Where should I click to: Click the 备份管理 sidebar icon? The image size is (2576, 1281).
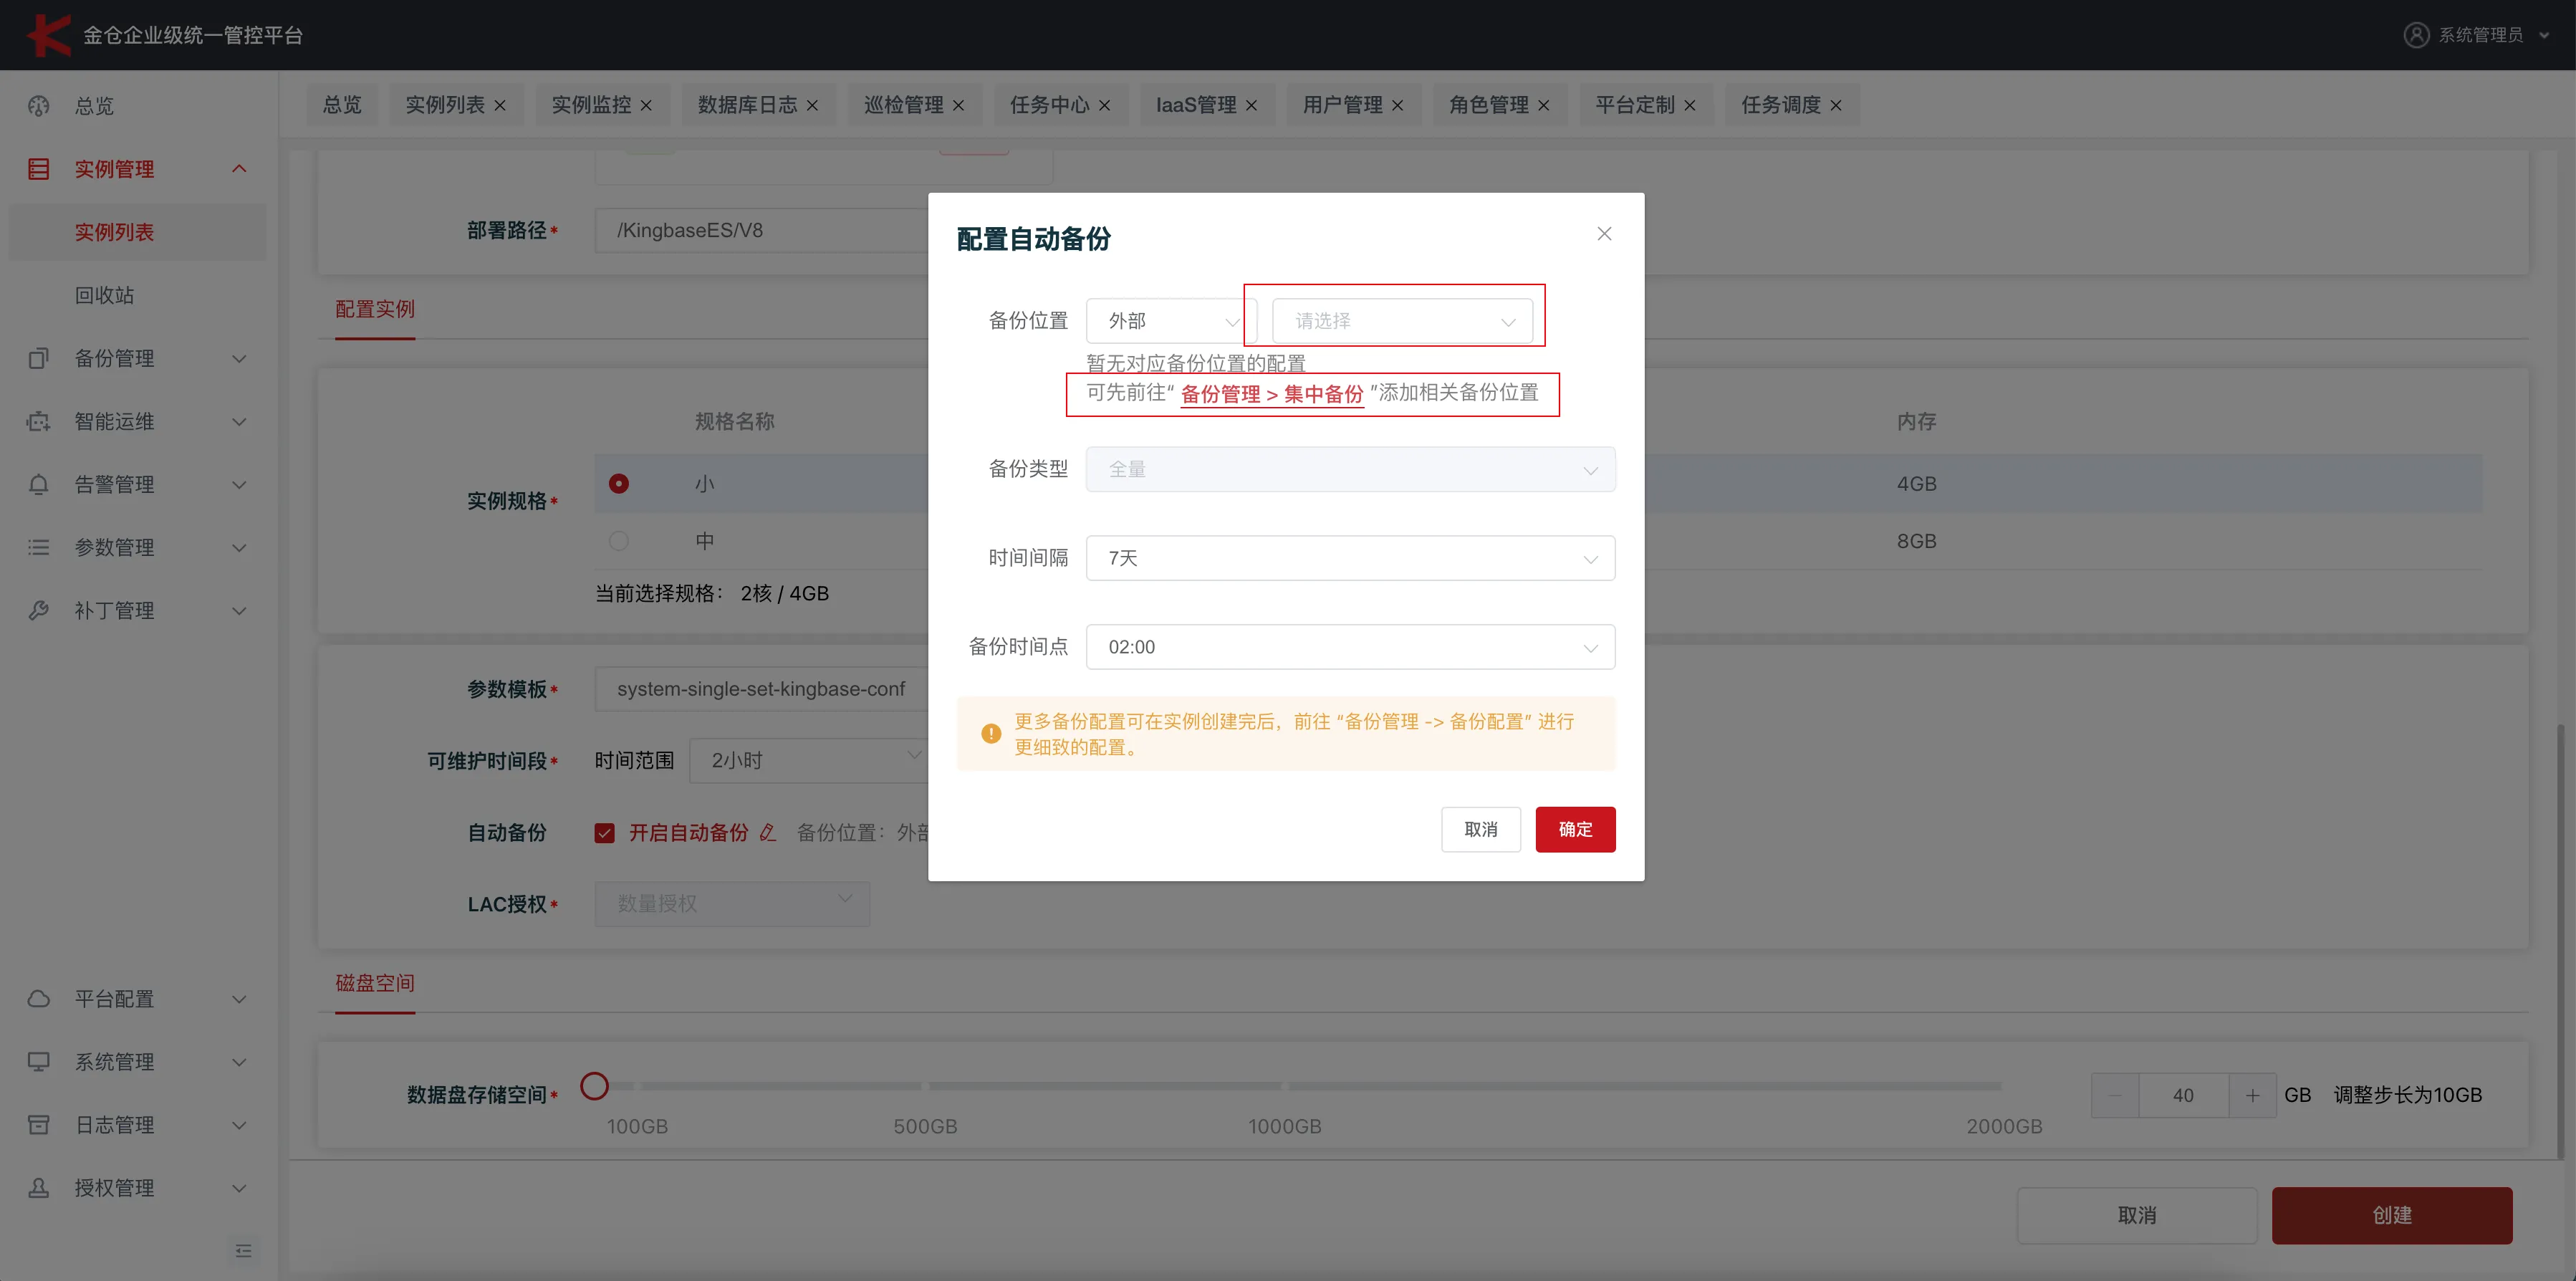click(x=38, y=358)
